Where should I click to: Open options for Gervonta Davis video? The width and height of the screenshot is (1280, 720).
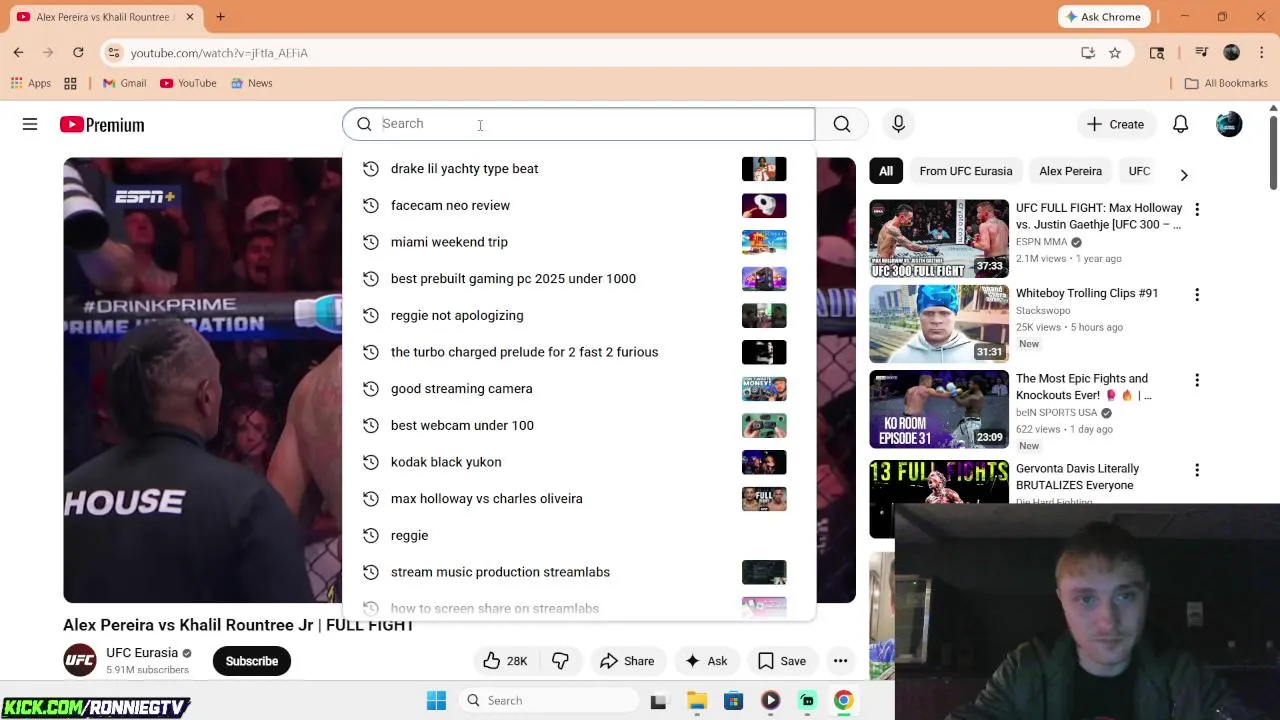[x=1197, y=470]
